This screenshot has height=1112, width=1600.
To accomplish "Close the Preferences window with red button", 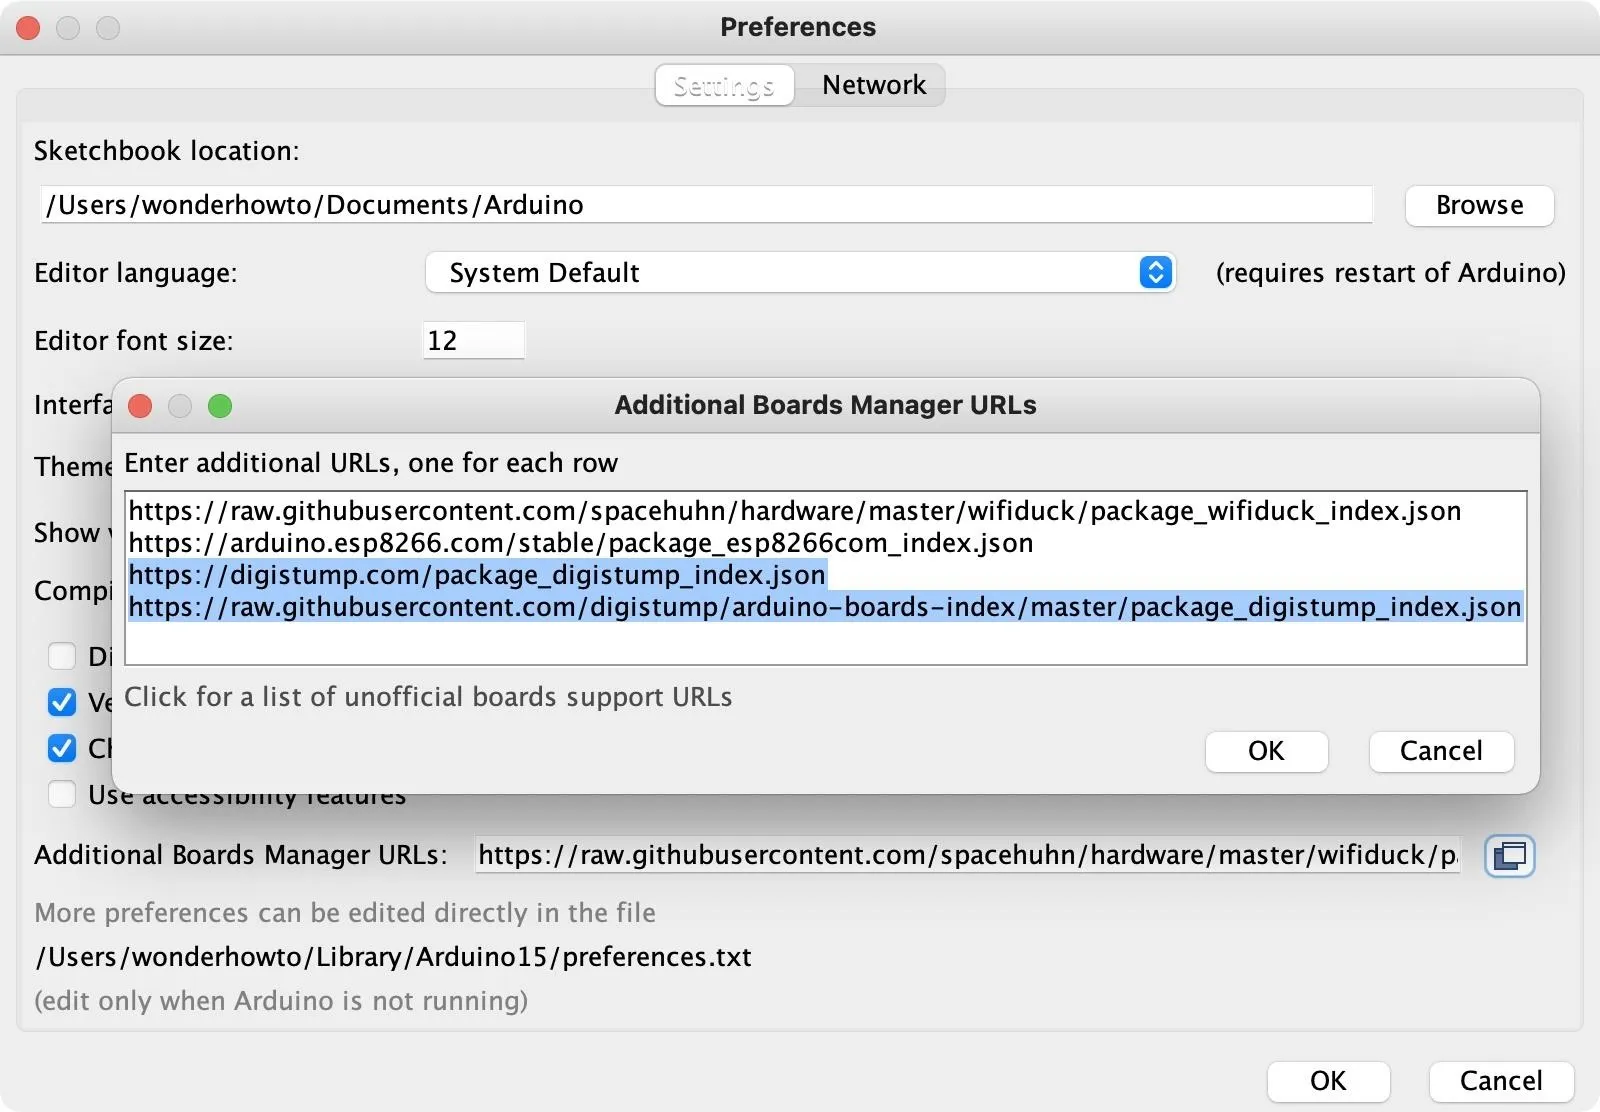I will (x=28, y=28).
